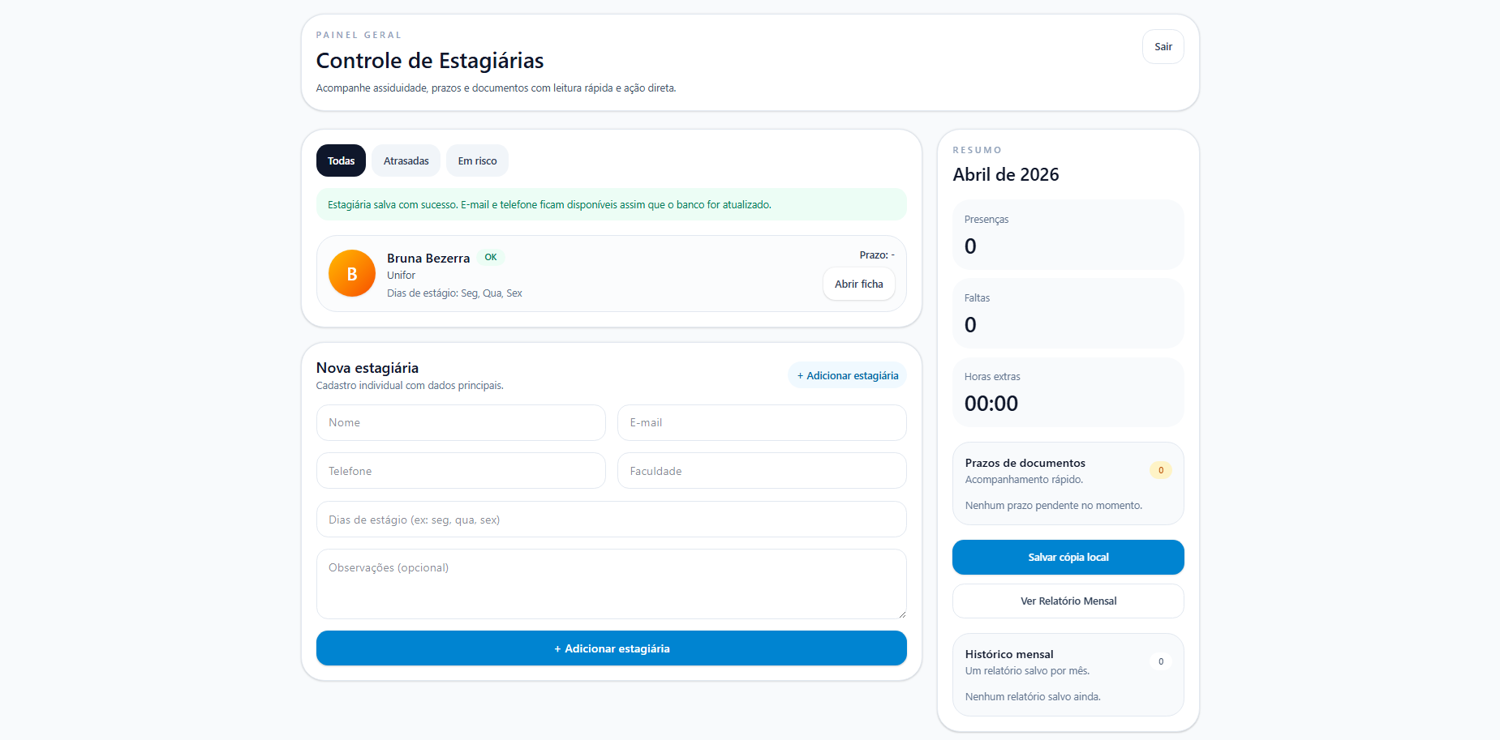1500x740 pixels.
Task: Click the Faculdade field
Action: (x=761, y=470)
